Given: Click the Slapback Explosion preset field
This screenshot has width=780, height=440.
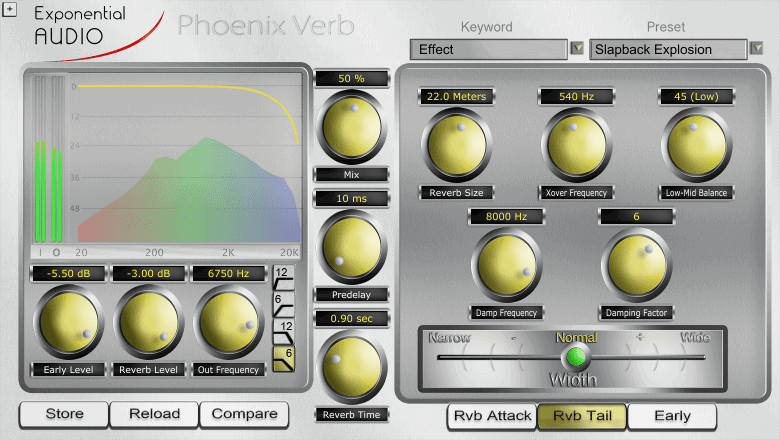Looking at the screenshot, I should coord(668,50).
